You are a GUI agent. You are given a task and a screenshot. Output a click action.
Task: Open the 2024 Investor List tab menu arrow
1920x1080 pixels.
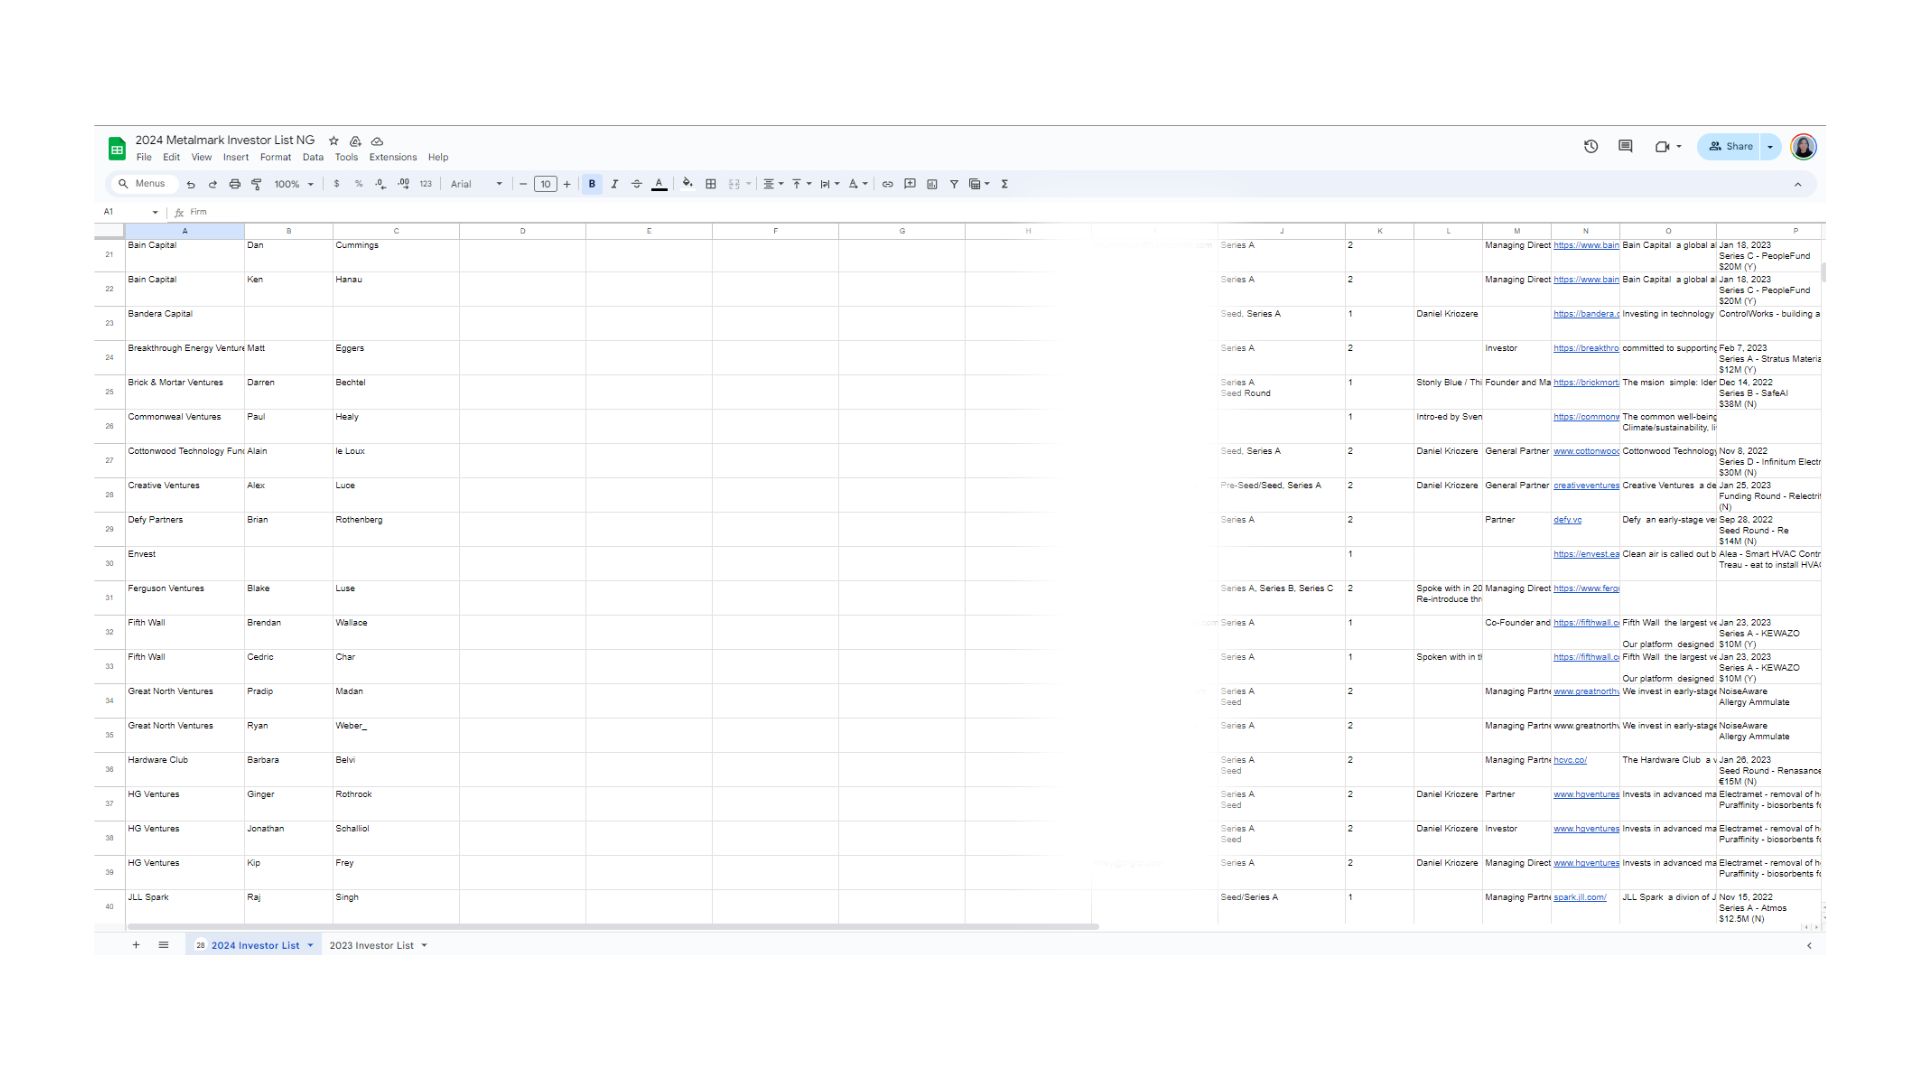point(310,946)
